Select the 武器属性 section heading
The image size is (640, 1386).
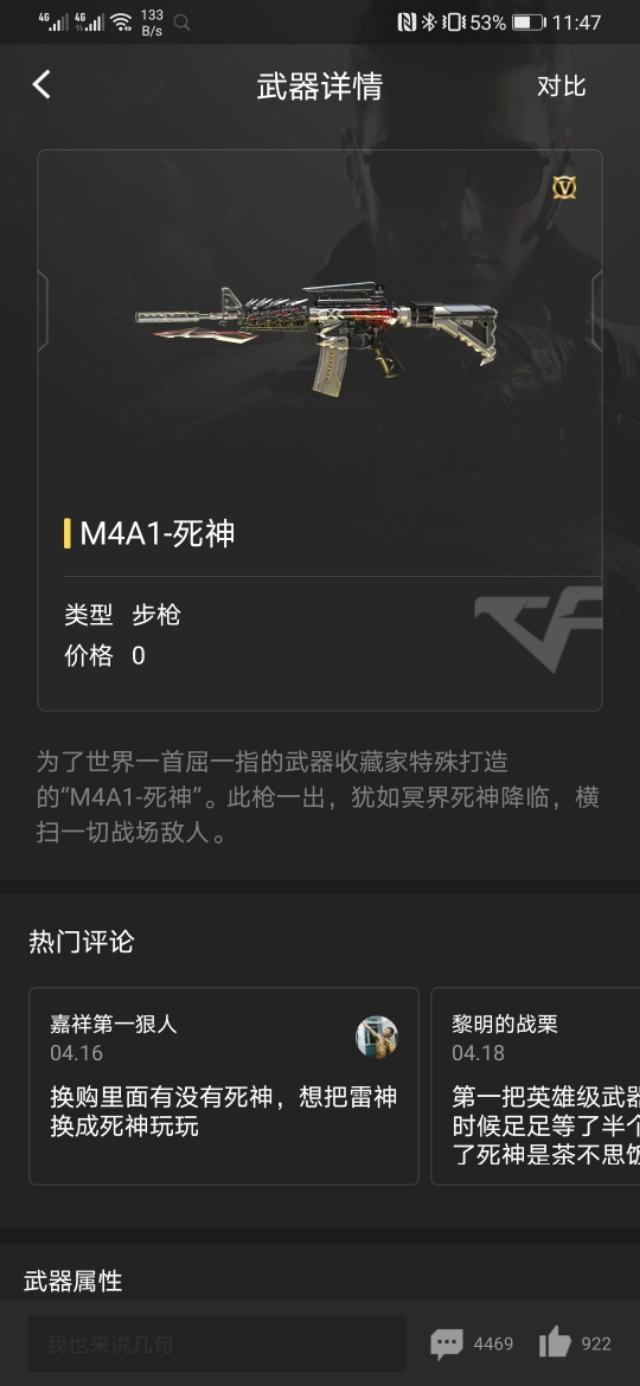pos(73,1281)
